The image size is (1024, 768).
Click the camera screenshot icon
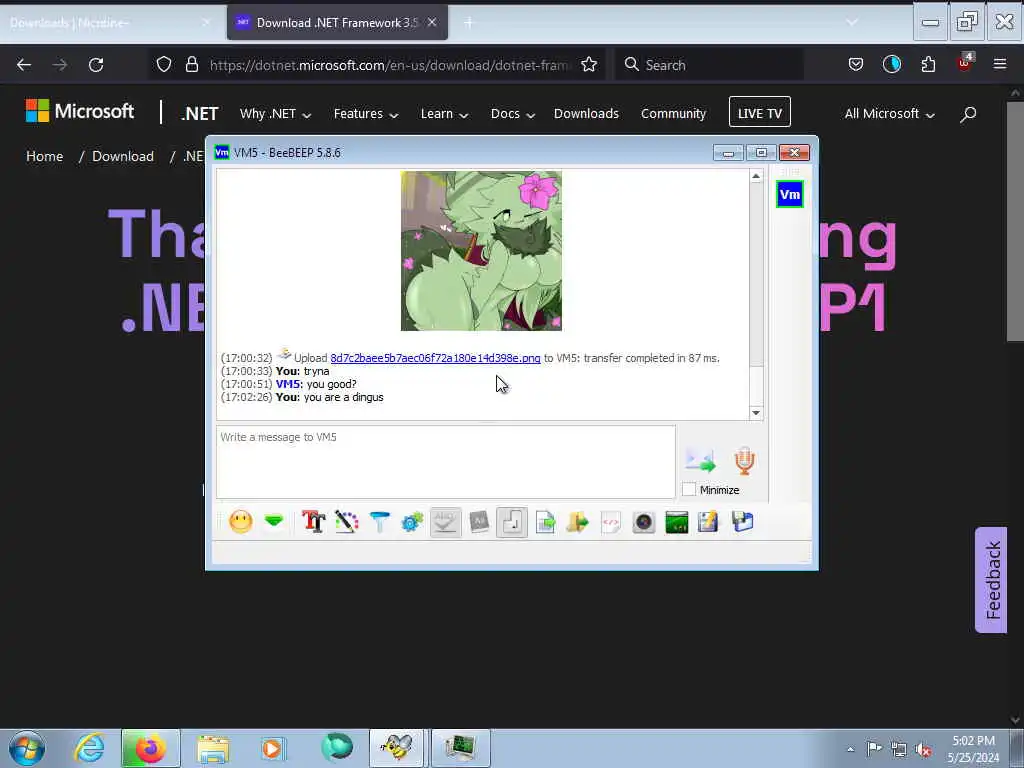[x=643, y=522]
